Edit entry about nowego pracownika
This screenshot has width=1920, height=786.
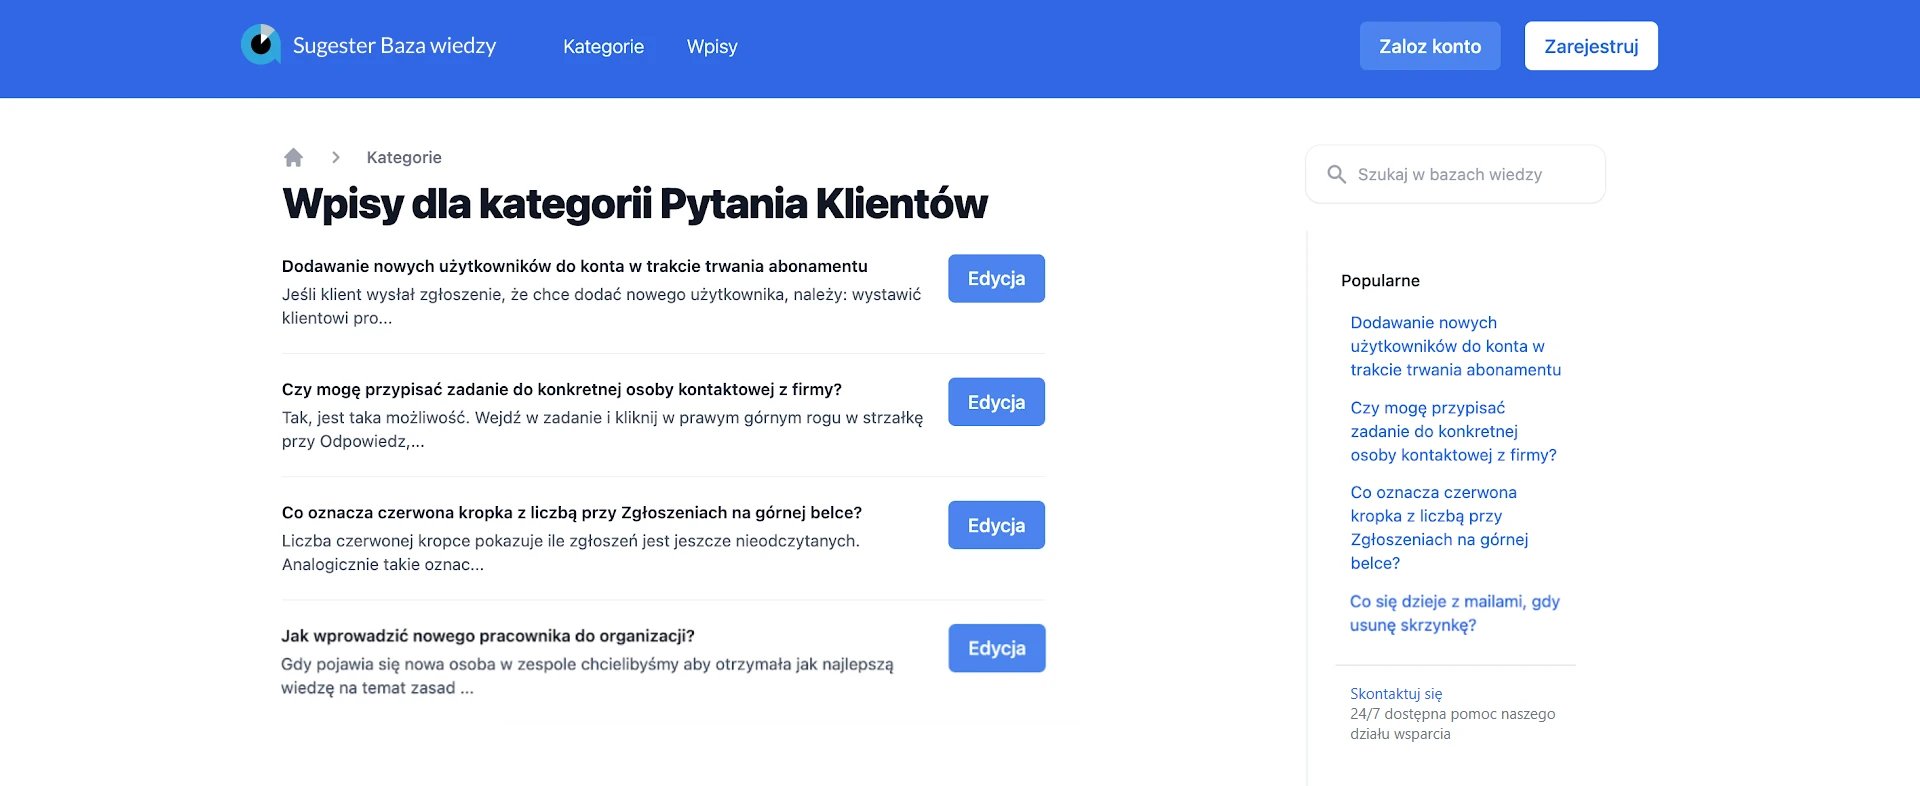997,648
